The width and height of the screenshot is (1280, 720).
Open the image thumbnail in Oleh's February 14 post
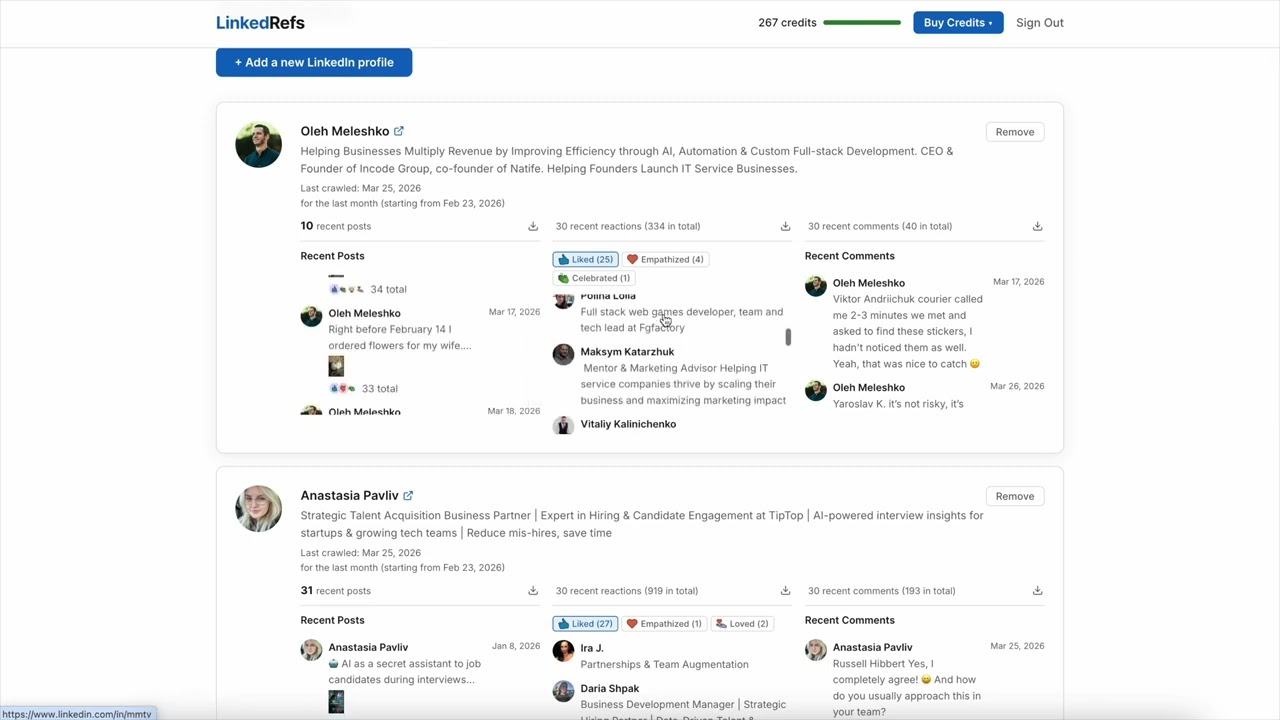pos(336,366)
